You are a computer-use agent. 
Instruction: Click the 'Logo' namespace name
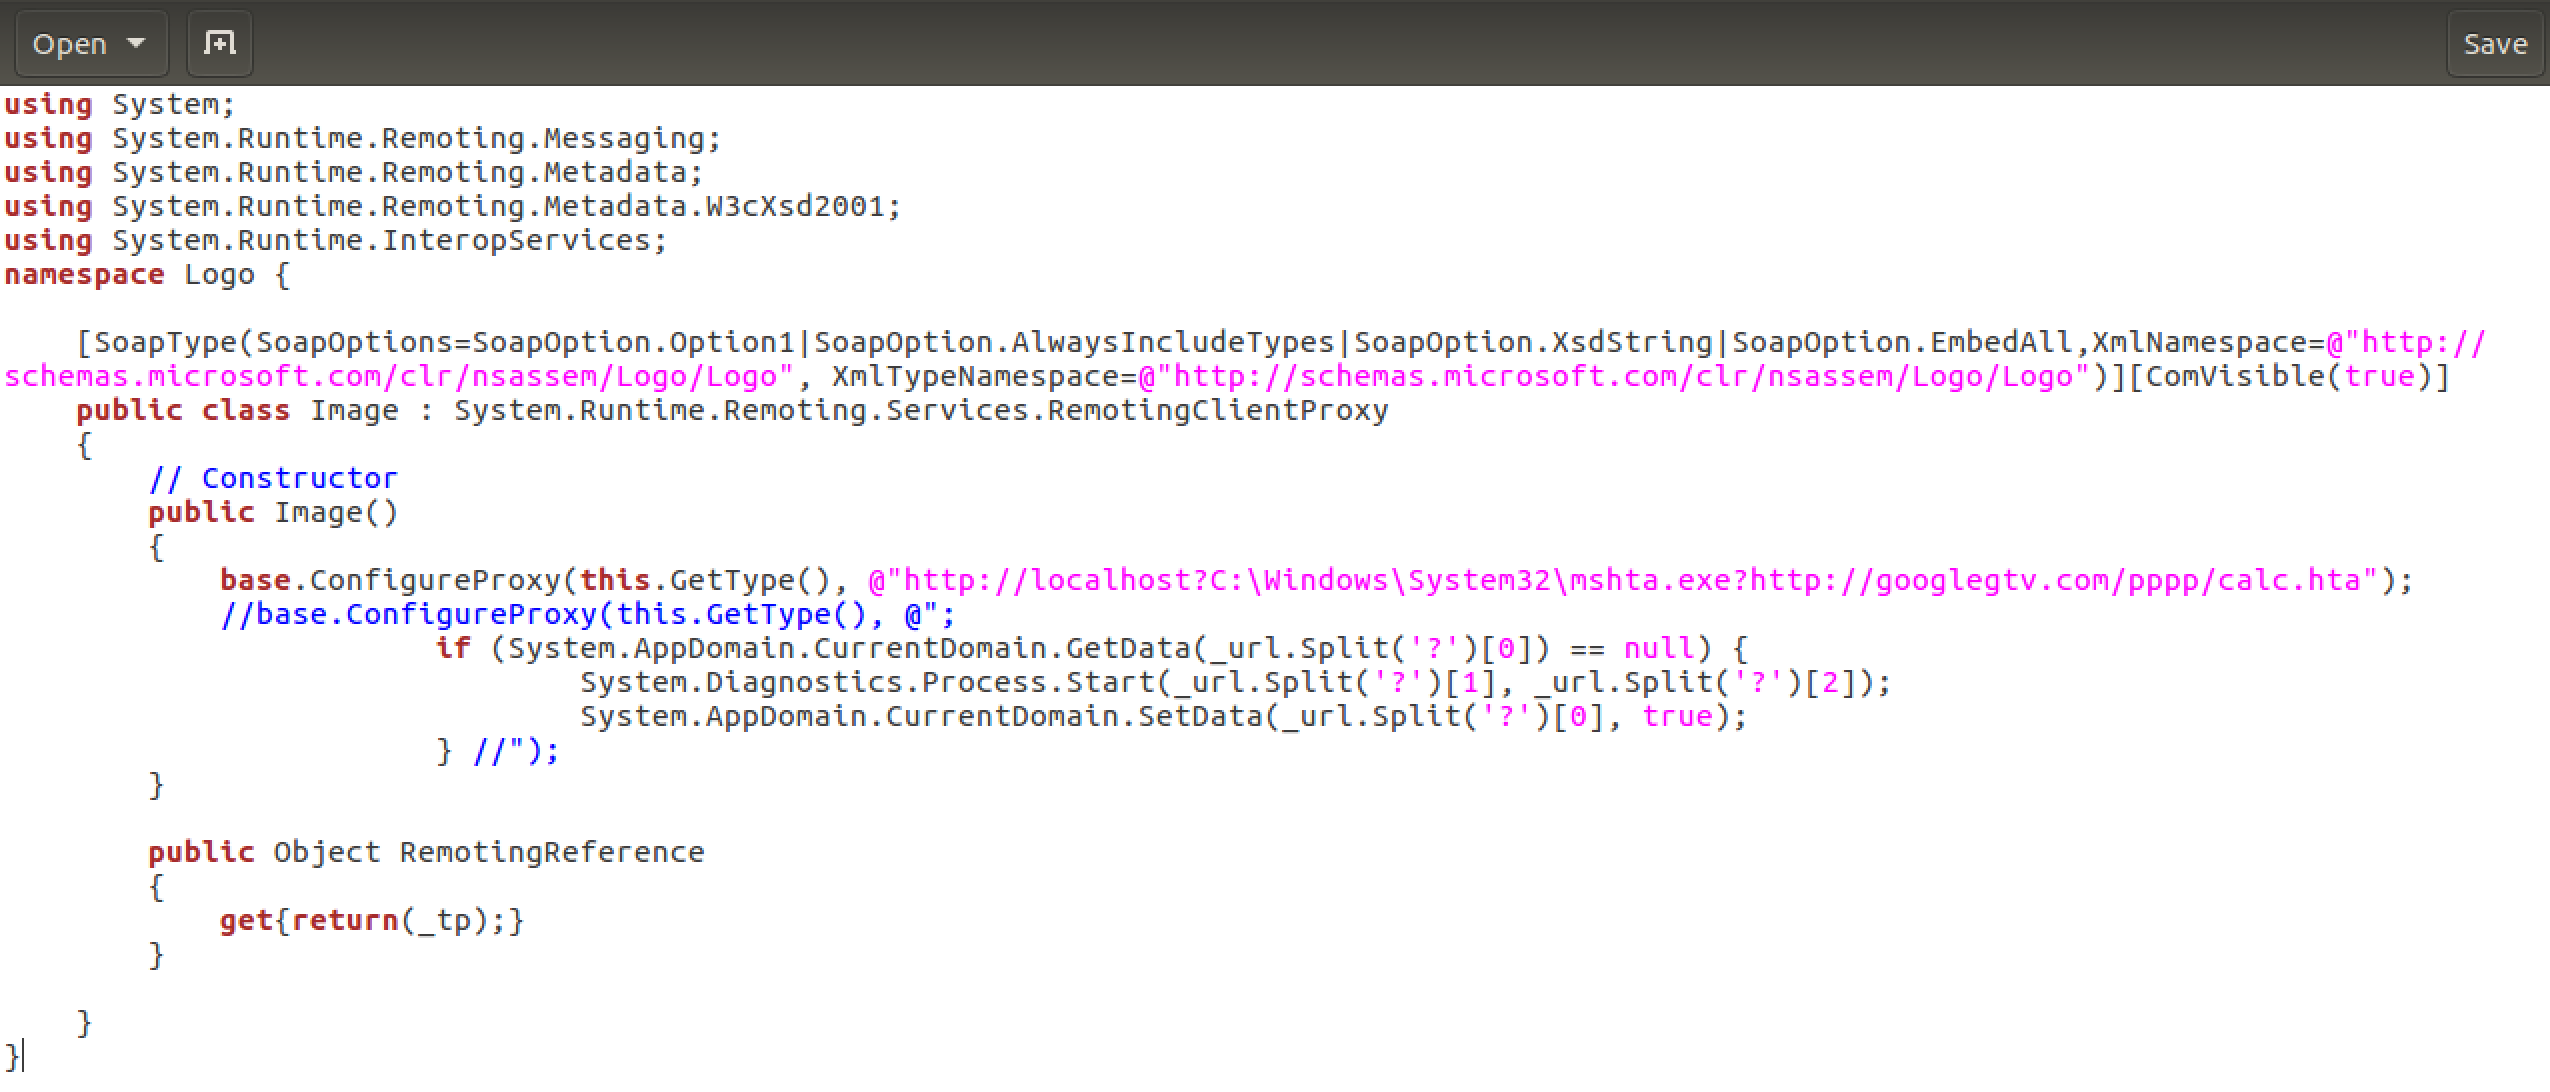point(219,275)
